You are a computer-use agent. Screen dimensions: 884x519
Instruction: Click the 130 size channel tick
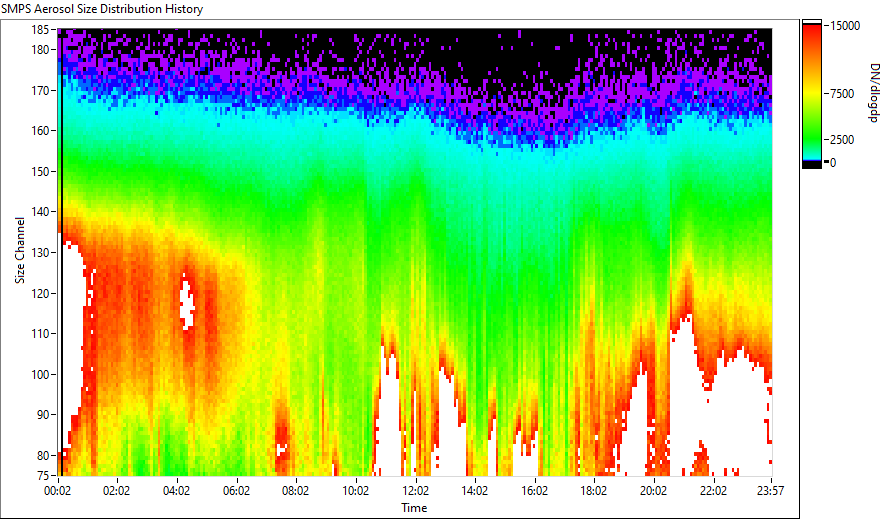(41, 252)
